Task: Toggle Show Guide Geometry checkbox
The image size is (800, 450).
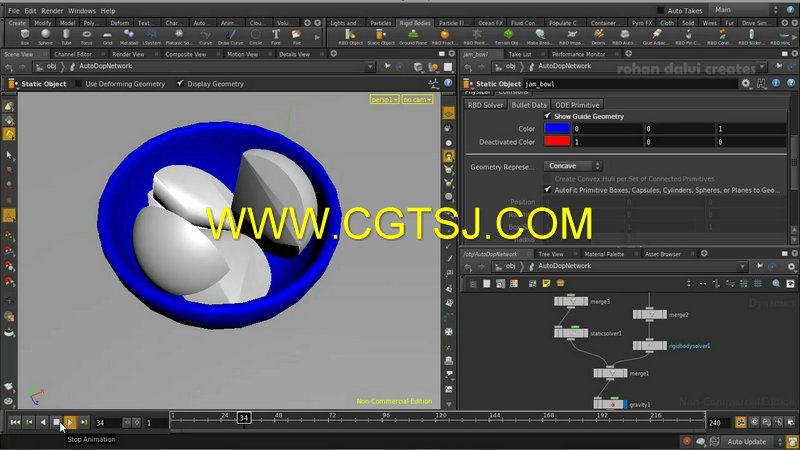Action: click(x=547, y=116)
